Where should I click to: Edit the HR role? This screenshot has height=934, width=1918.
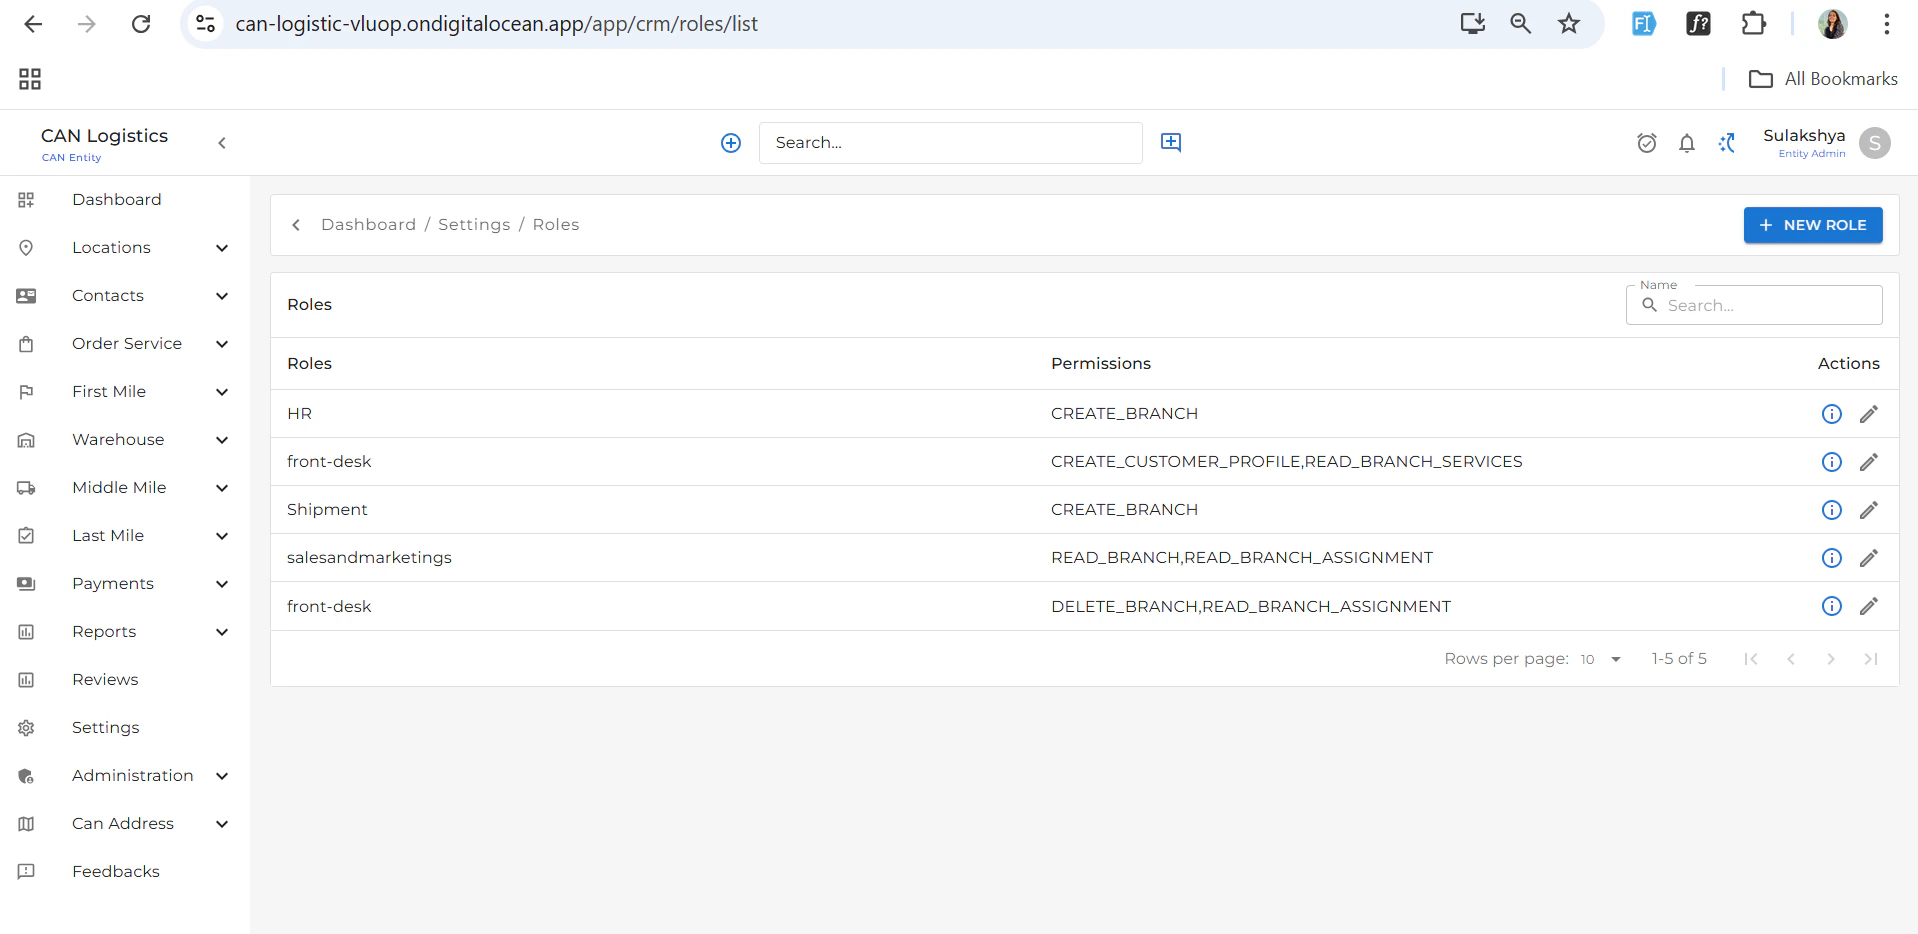tap(1869, 414)
